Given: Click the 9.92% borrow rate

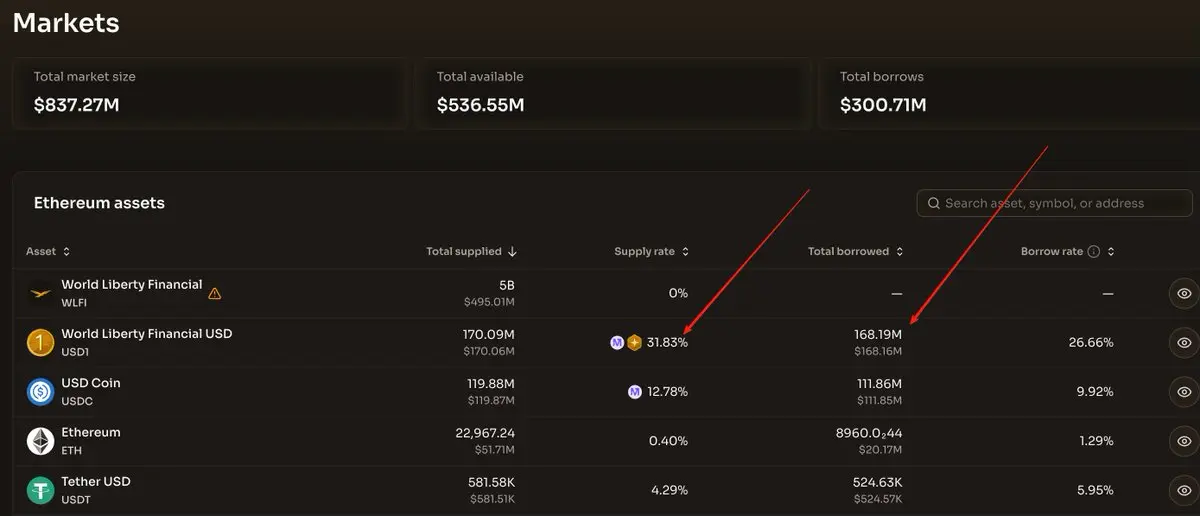Looking at the screenshot, I should tap(1094, 392).
